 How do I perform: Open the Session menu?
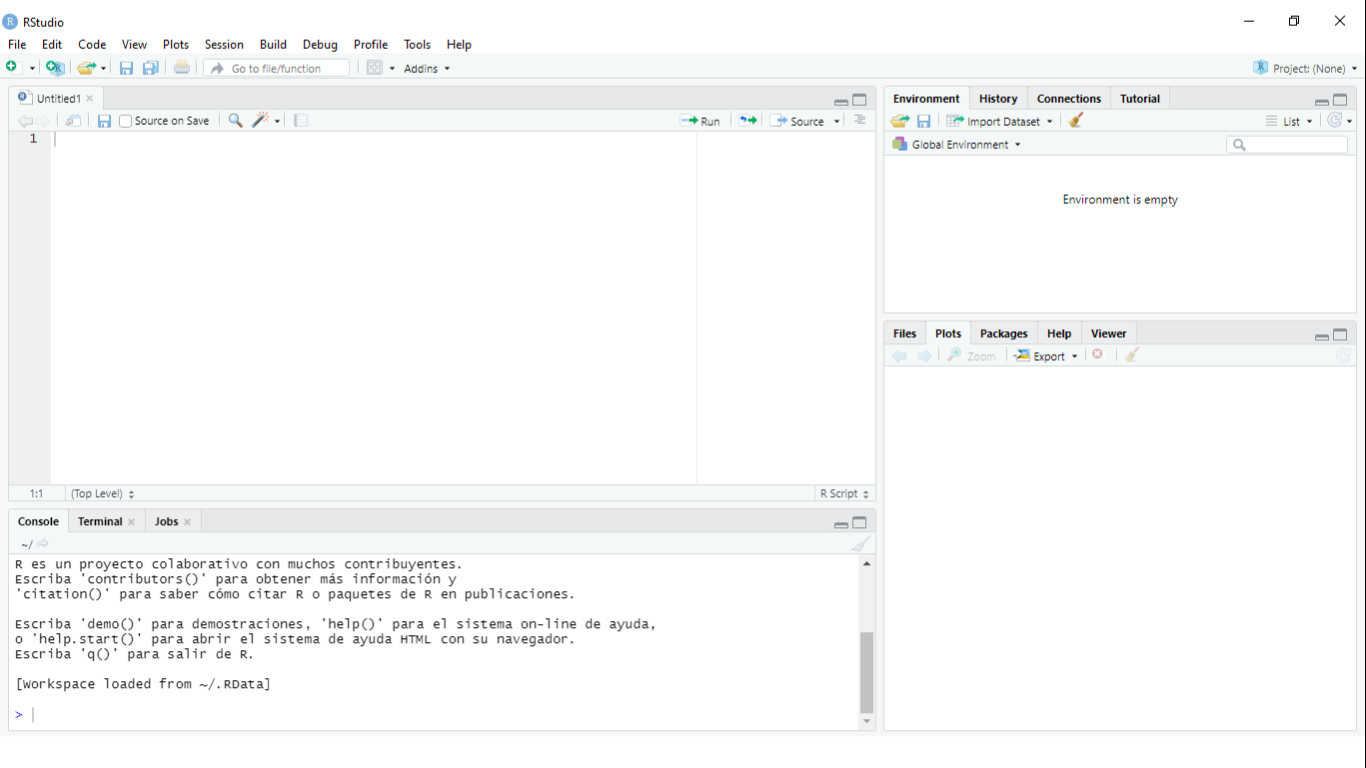tap(224, 44)
